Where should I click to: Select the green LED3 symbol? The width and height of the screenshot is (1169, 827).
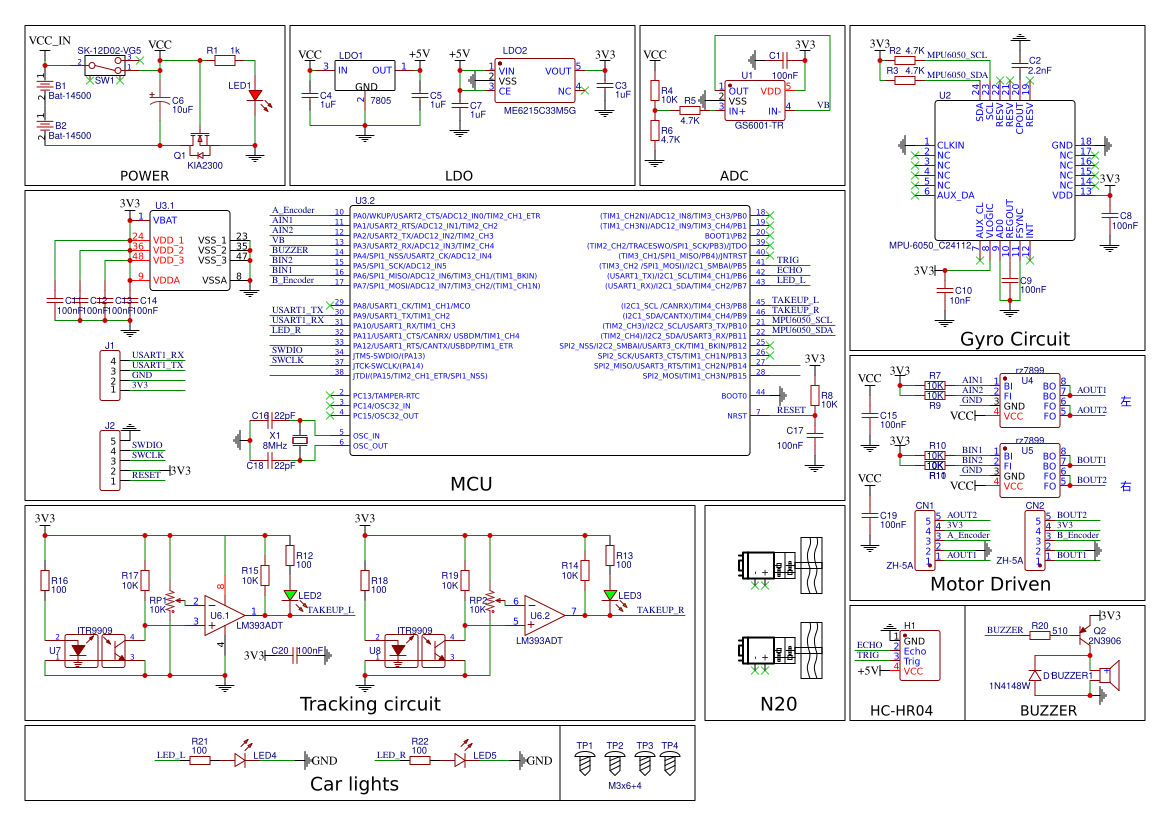click(610, 595)
